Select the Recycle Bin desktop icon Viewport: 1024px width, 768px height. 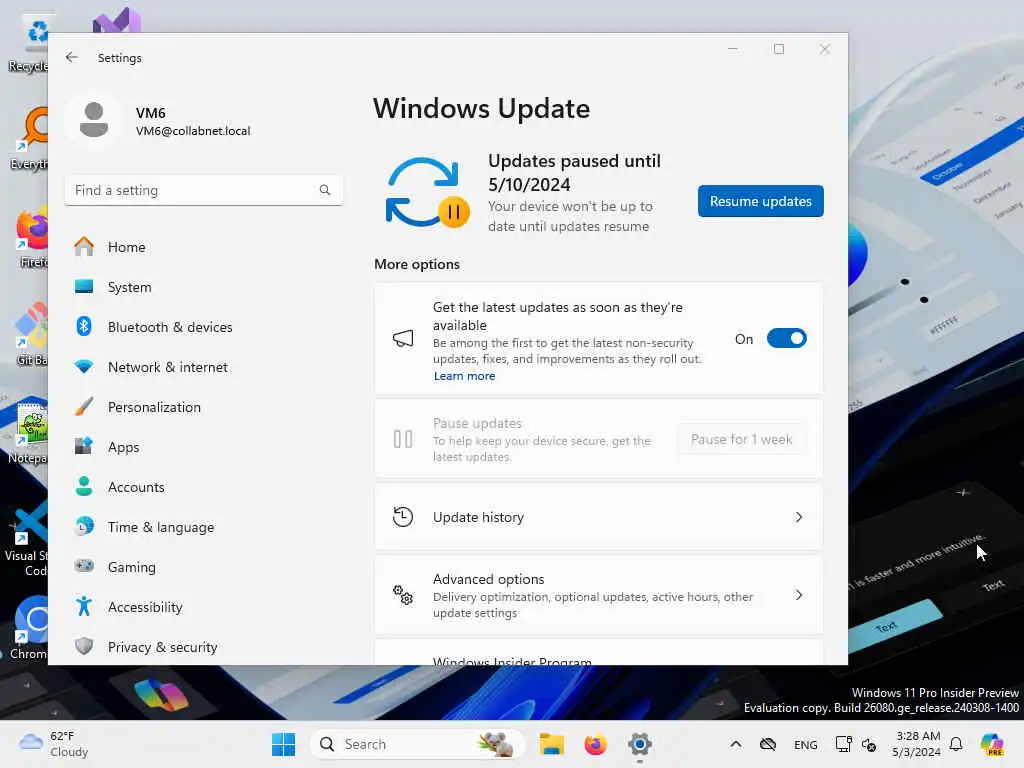29,43
